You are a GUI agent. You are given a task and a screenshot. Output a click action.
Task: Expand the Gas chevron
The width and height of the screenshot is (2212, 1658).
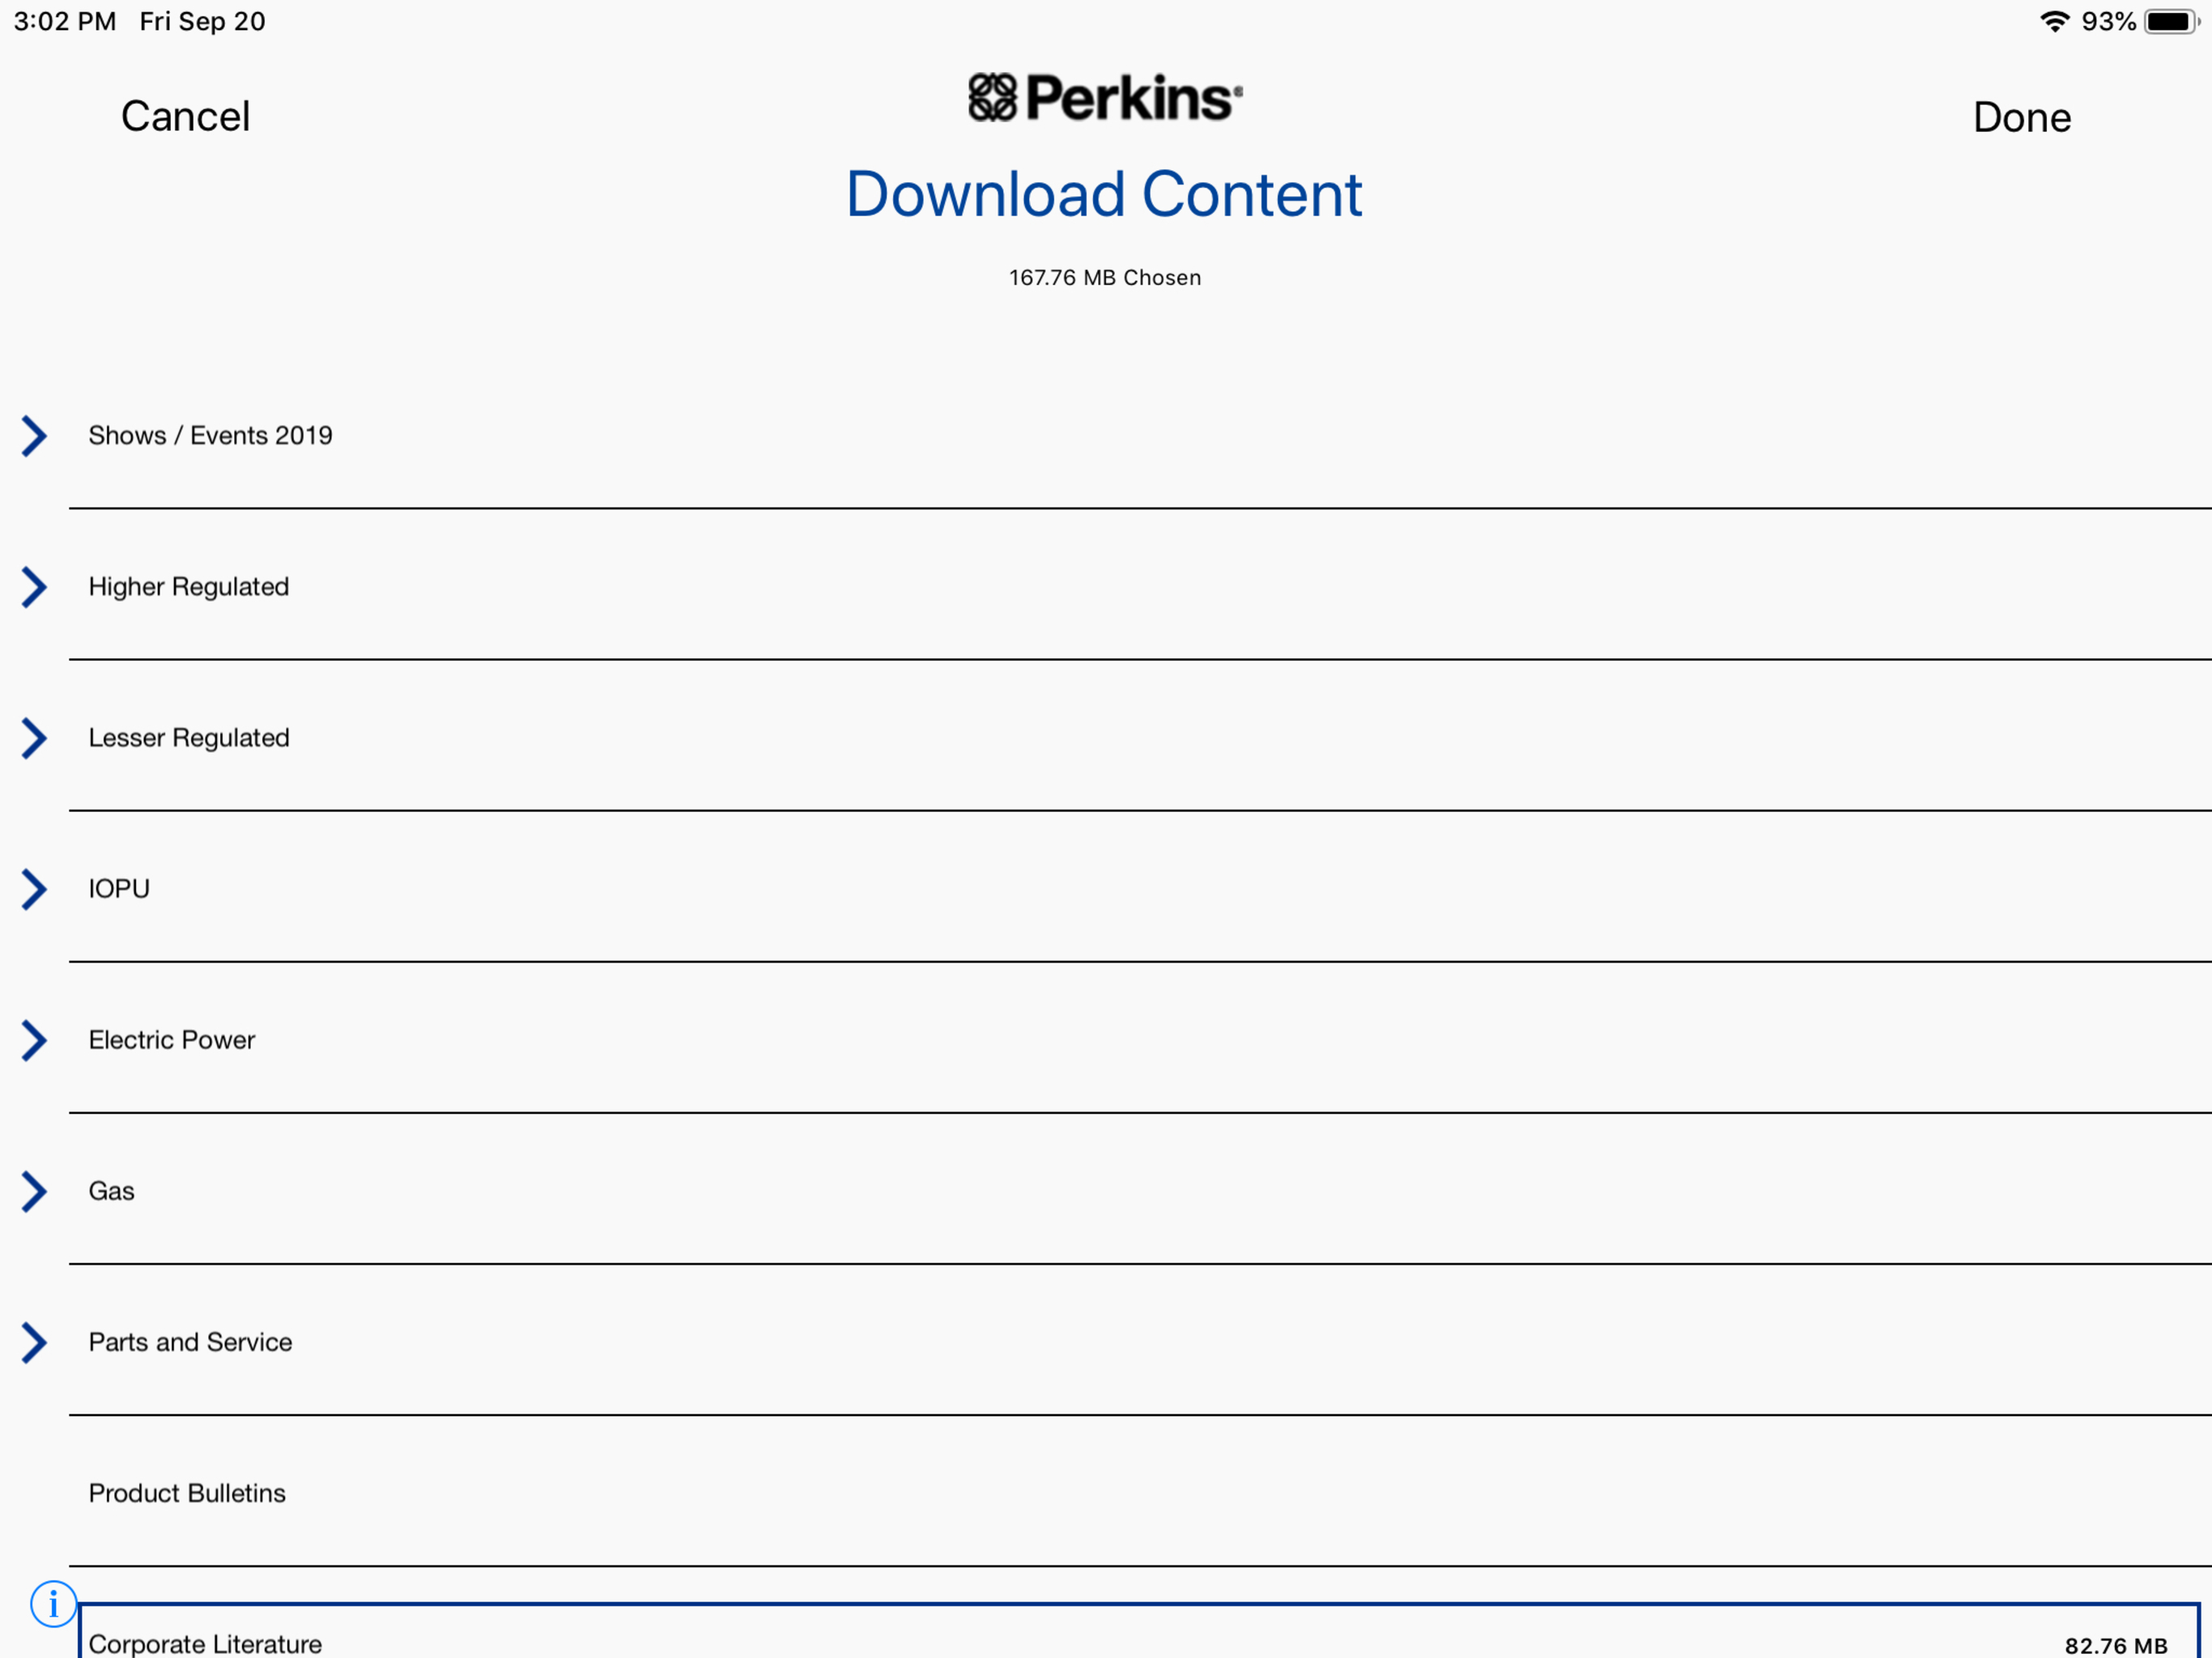click(x=34, y=1191)
